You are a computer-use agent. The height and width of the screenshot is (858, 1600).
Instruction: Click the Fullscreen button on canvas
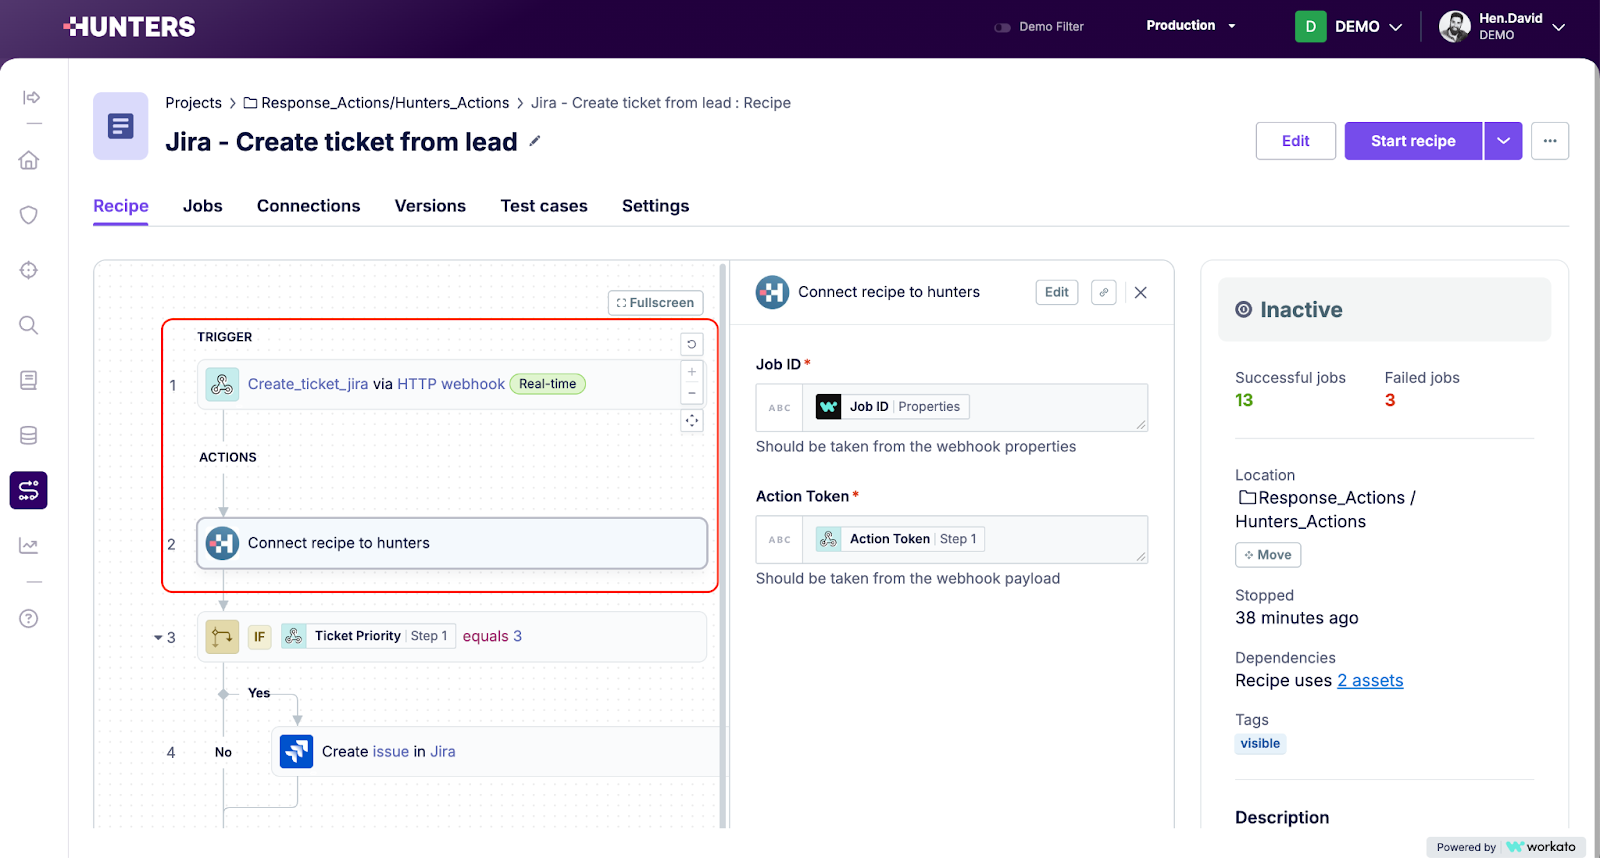tap(656, 303)
